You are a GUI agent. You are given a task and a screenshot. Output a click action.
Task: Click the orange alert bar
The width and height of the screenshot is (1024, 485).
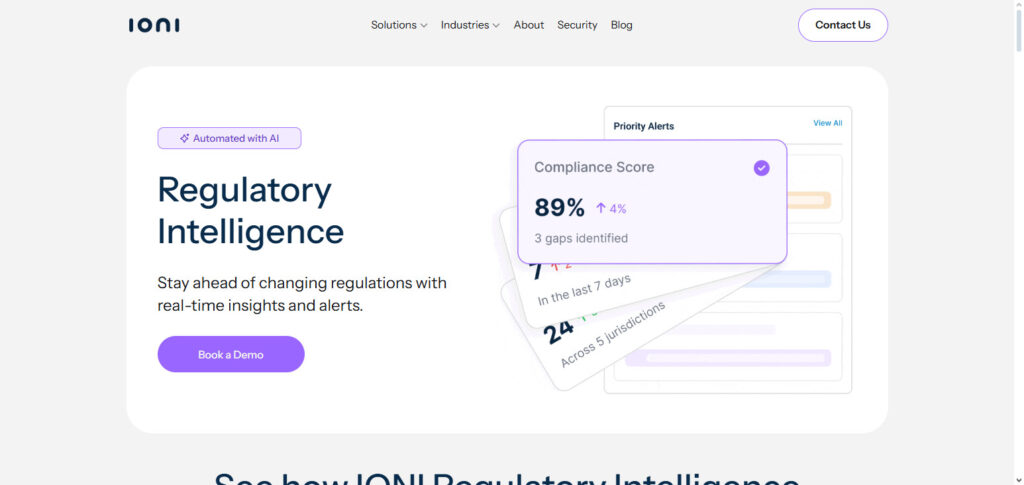[x=808, y=200]
